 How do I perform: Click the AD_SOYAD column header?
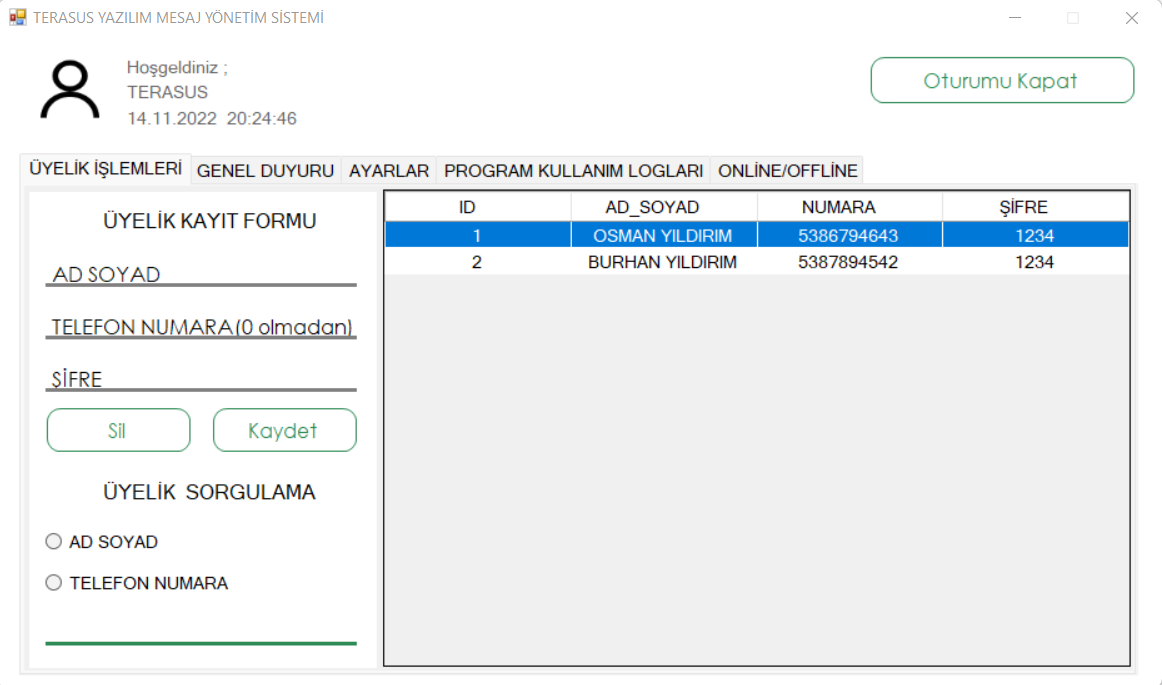(x=664, y=207)
